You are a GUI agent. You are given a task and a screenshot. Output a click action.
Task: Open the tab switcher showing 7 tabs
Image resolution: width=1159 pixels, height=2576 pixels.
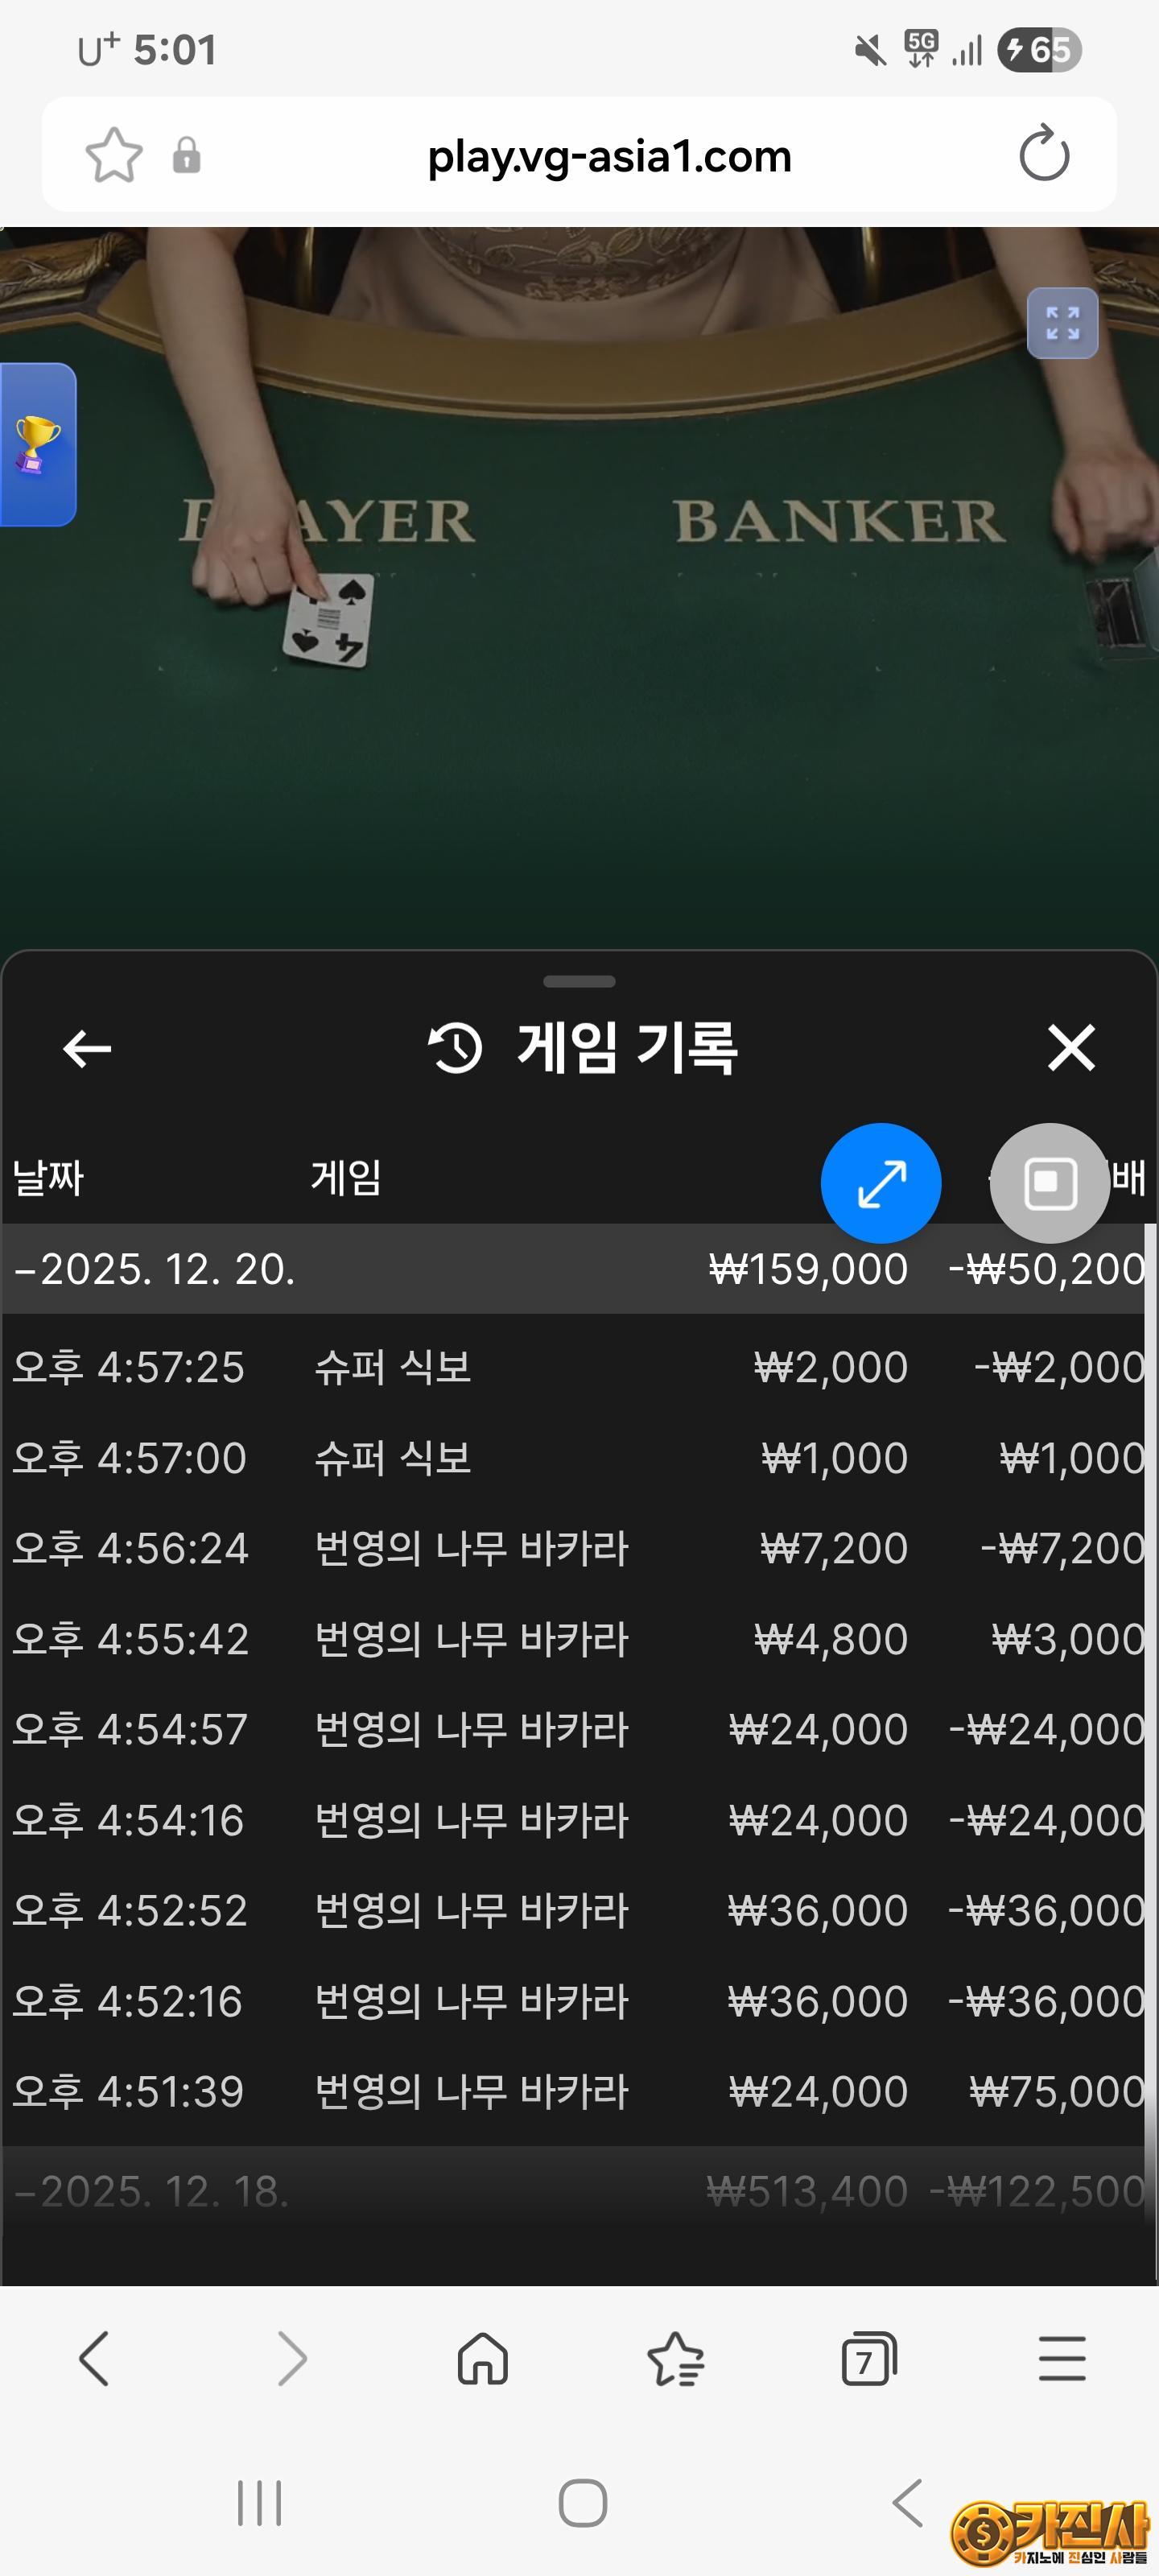(868, 2360)
